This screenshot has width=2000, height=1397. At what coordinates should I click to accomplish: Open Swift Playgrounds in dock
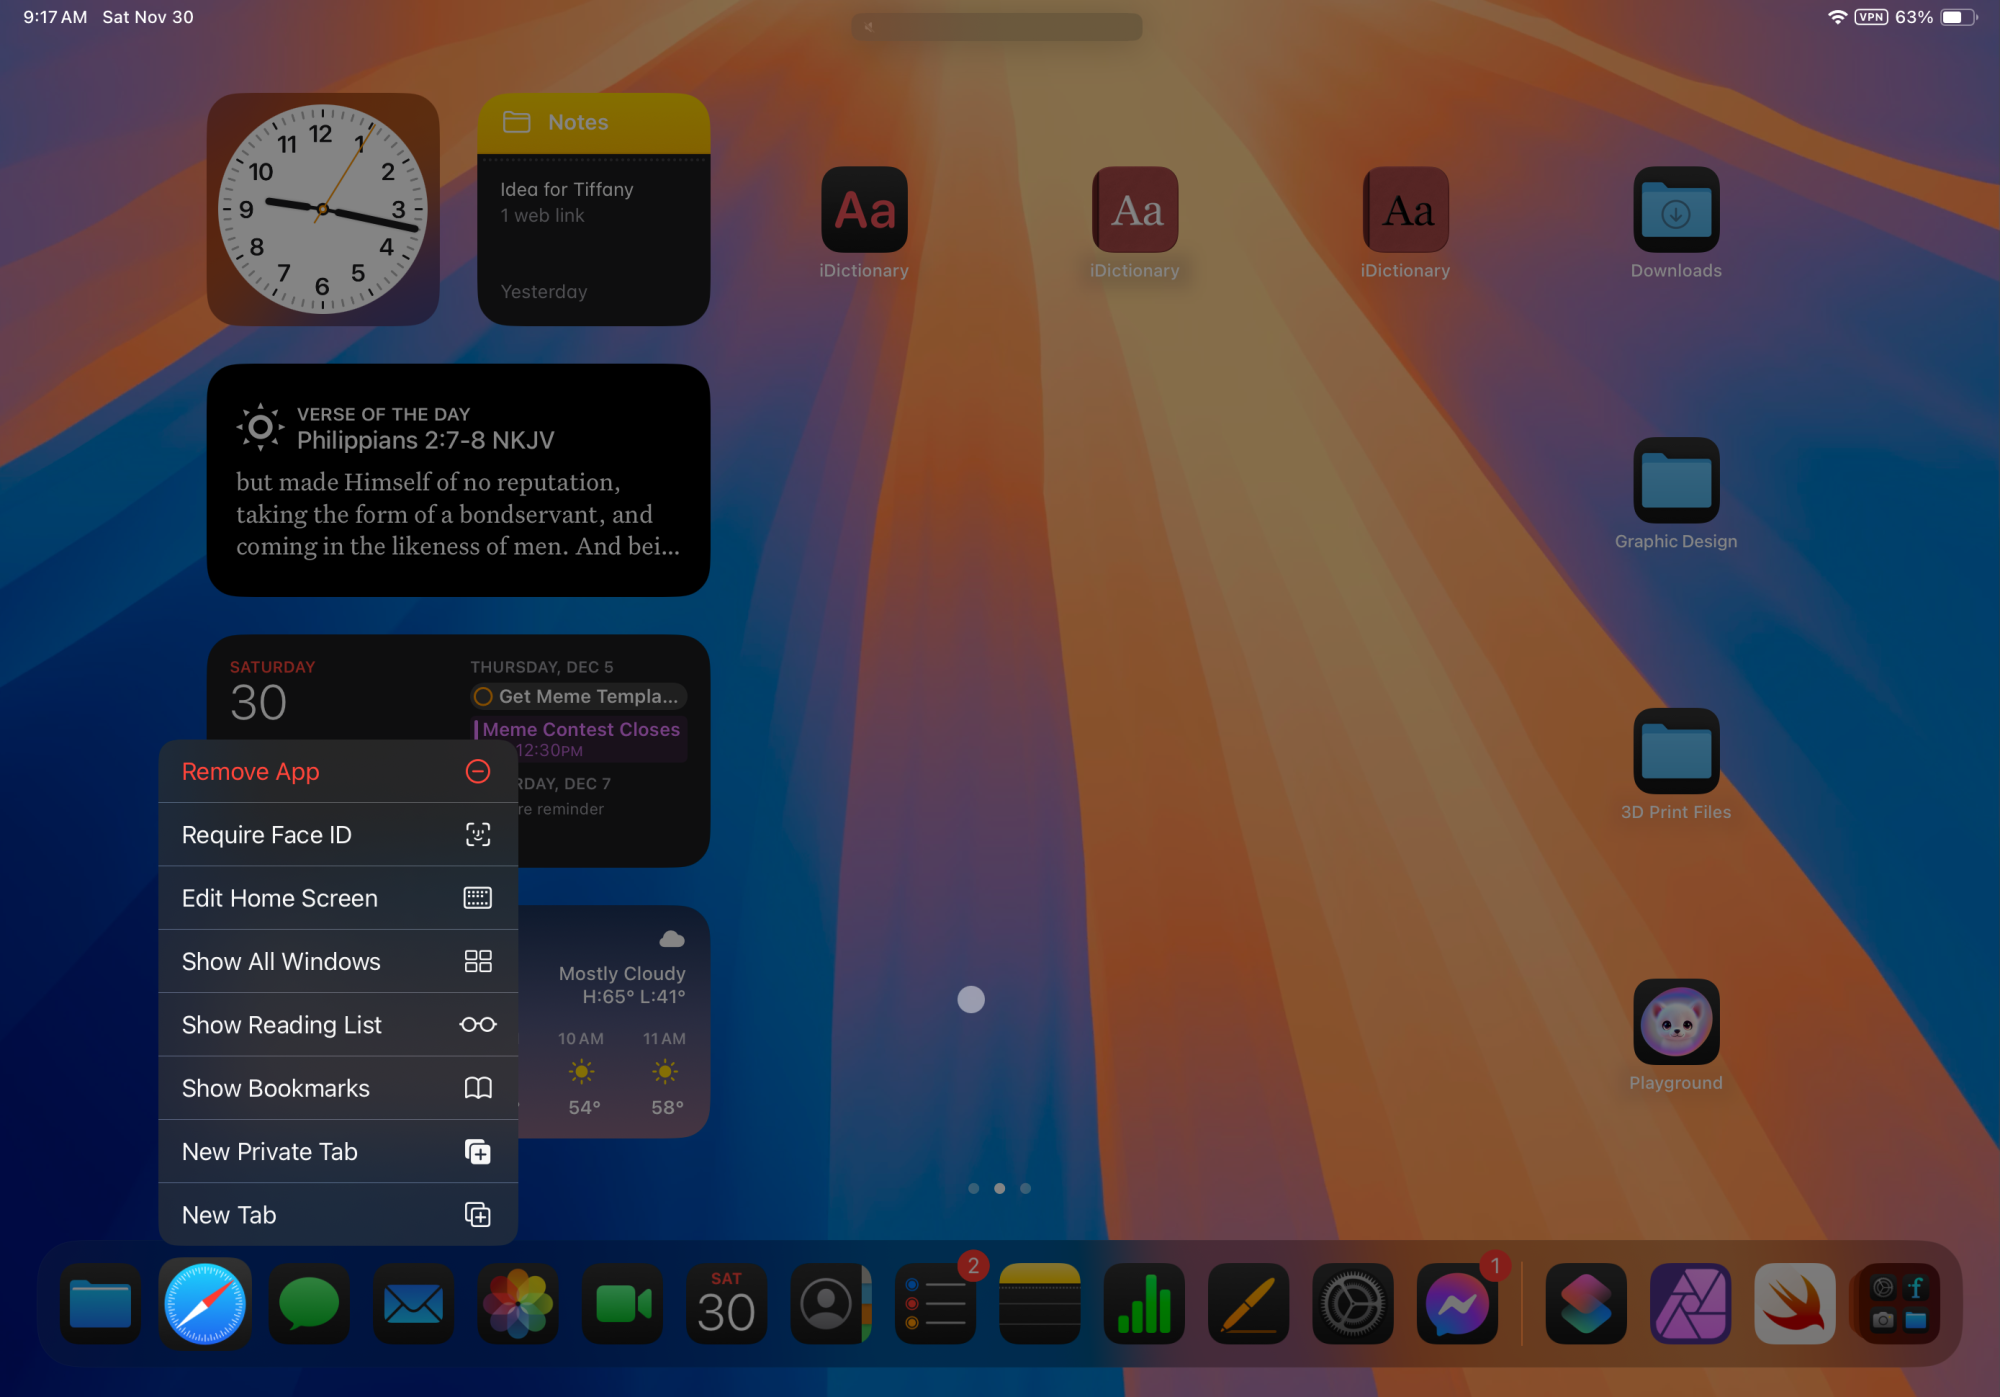point(1794,1304)
